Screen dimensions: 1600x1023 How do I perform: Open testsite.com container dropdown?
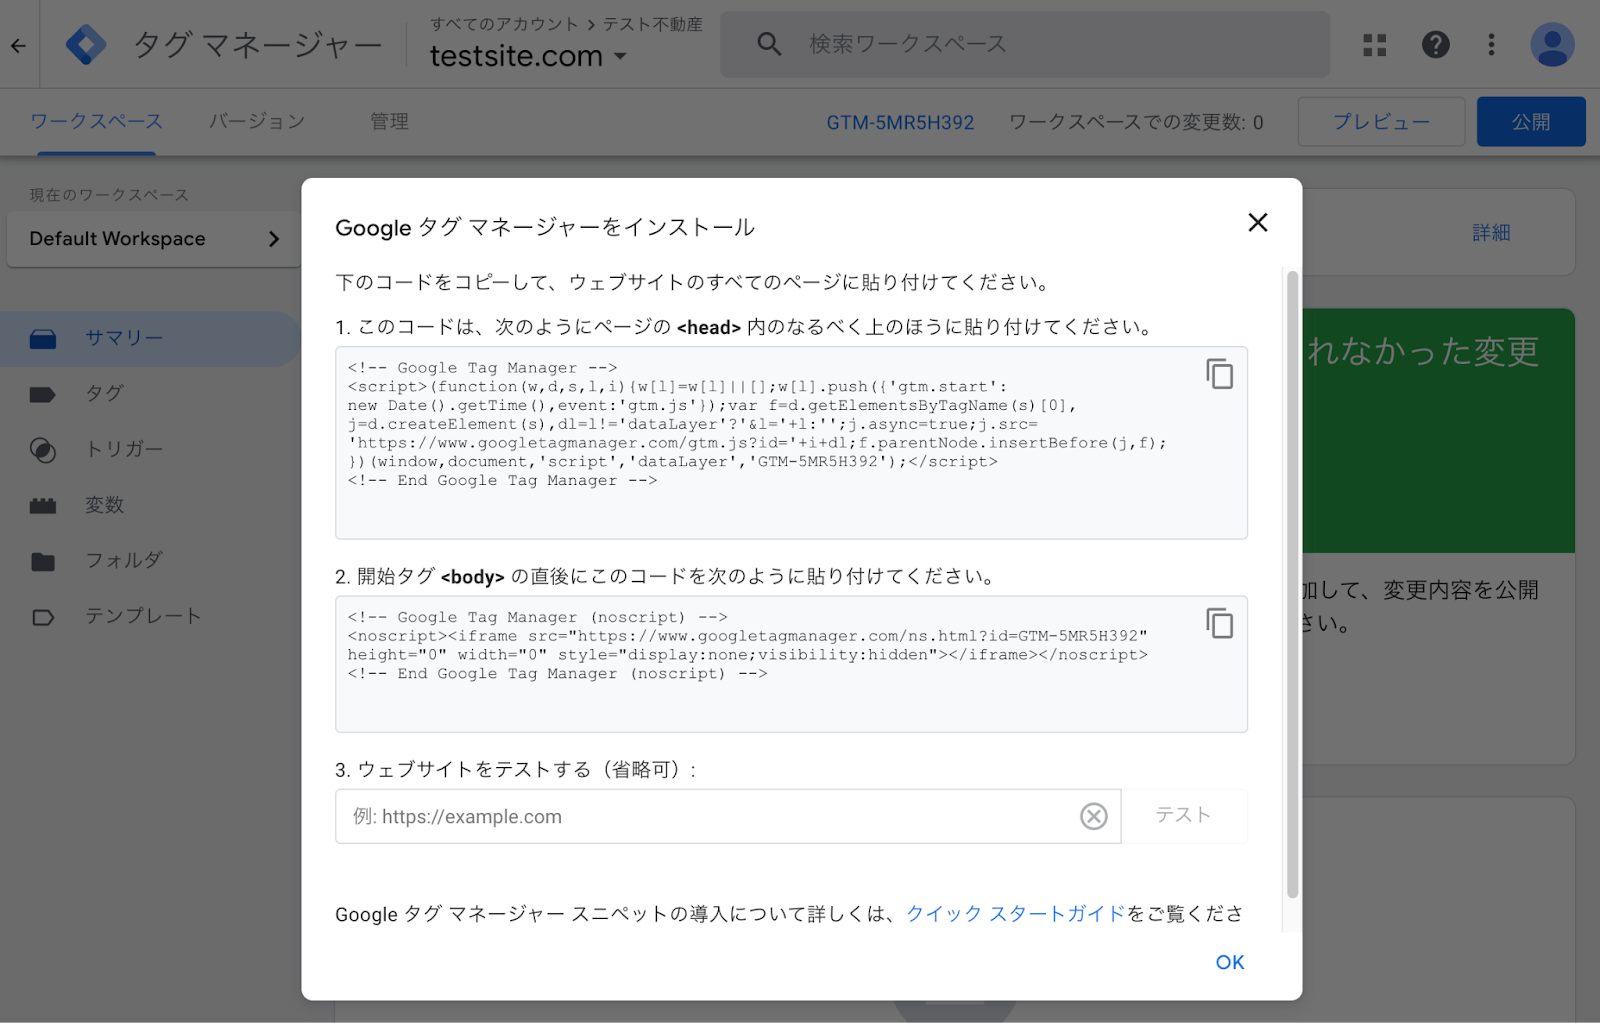(529, 56)
